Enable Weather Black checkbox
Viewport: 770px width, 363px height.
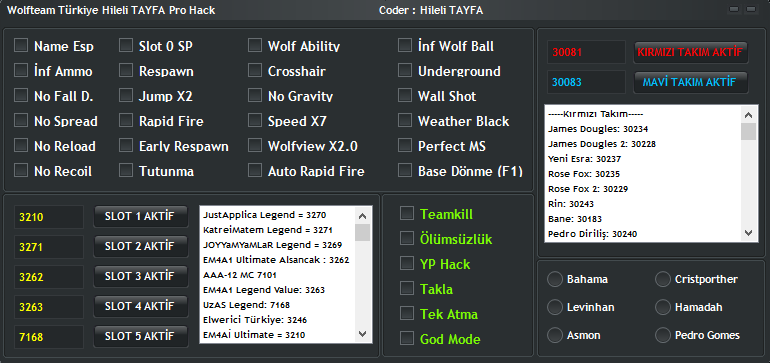point(405,121)
